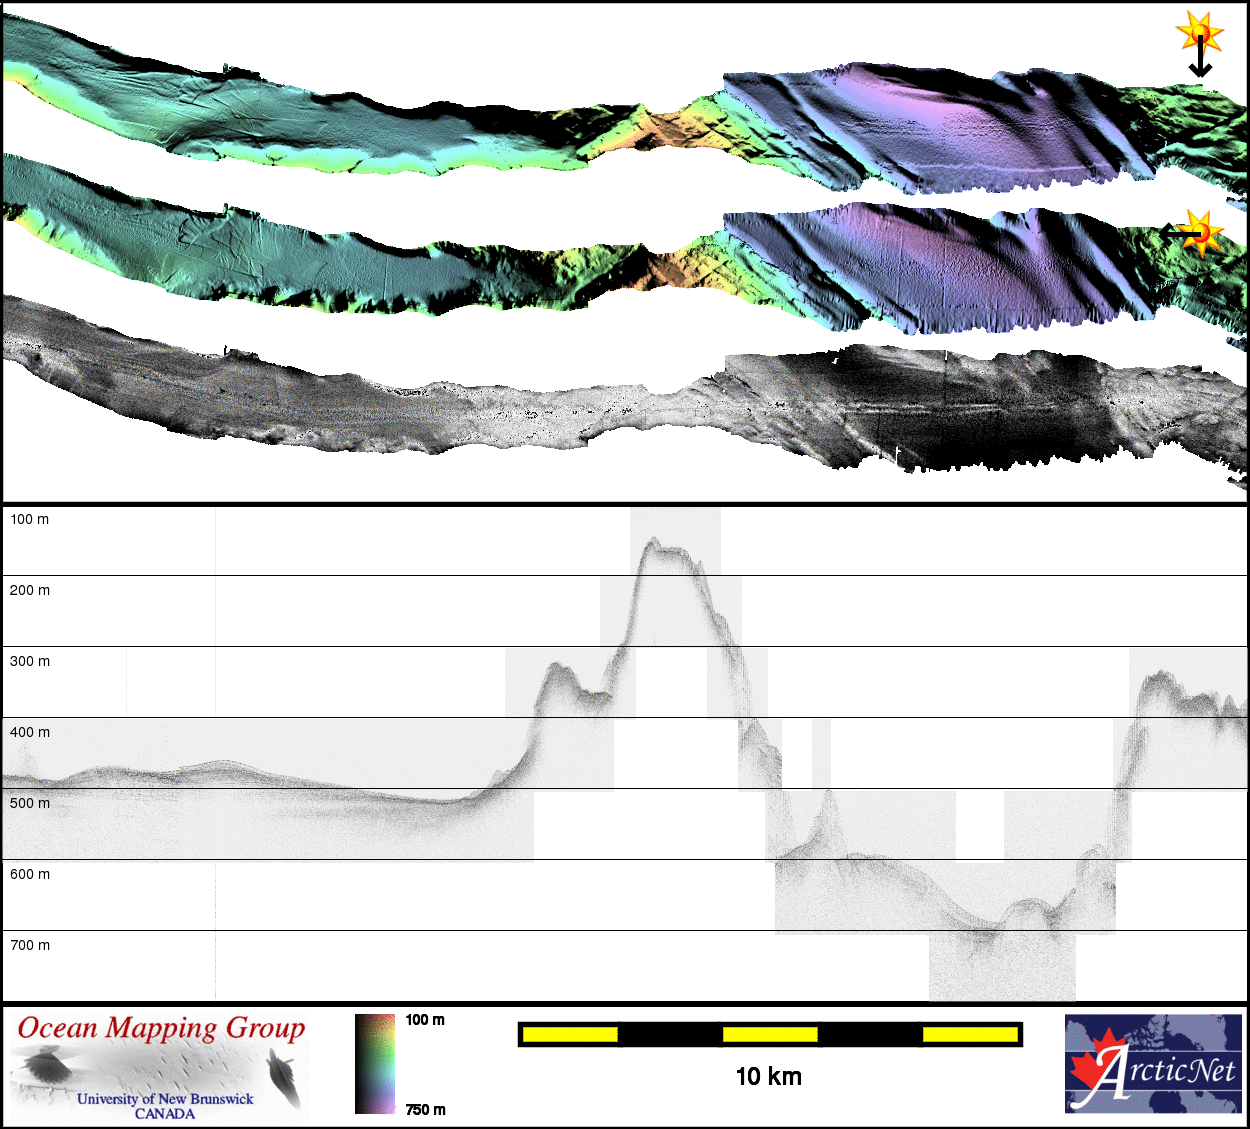The height and width of the screenshot is (1129, 1250).
Task: Click the 400 m depth axis label
Action: click(30, 732)
